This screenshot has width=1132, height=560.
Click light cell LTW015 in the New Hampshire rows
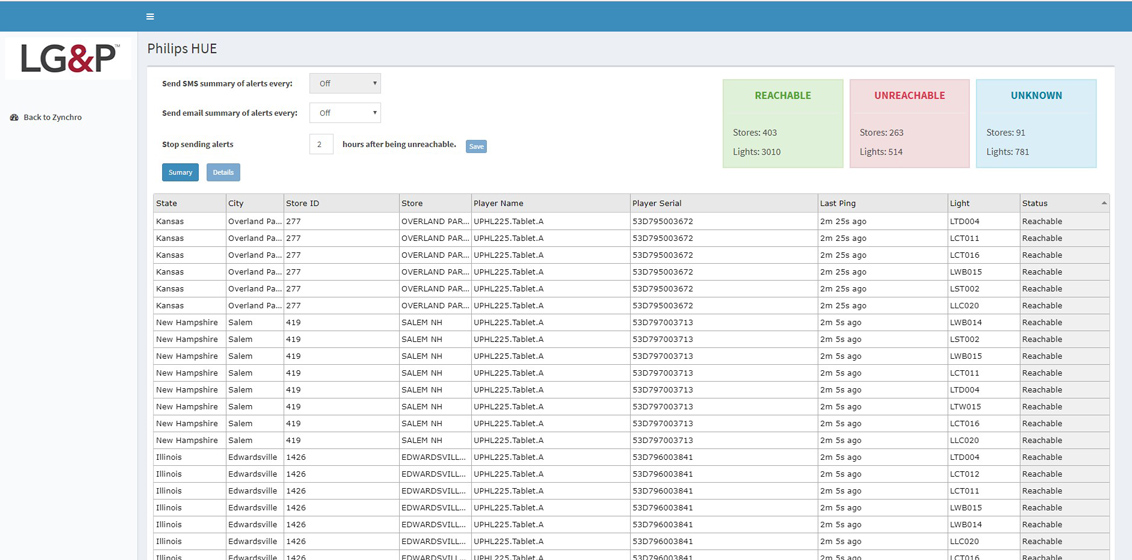tap(983, 407)
